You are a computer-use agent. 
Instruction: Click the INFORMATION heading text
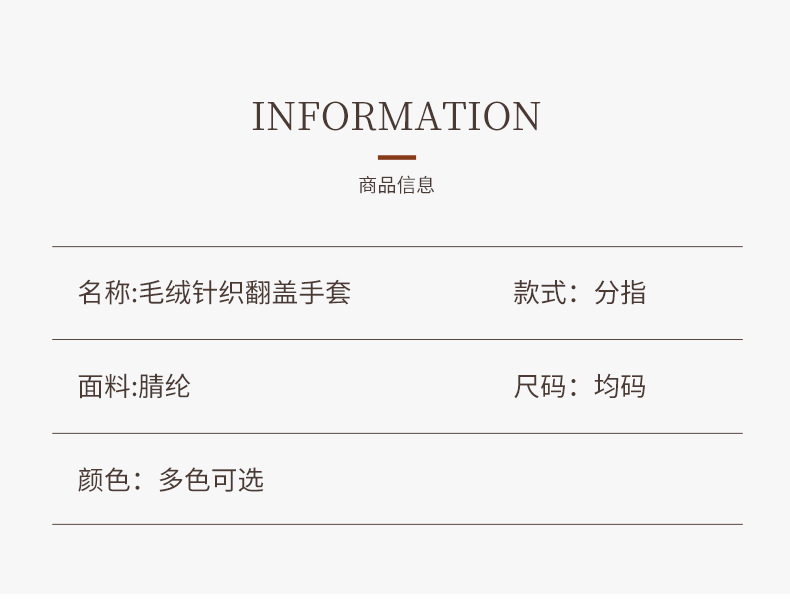[396, 117]
